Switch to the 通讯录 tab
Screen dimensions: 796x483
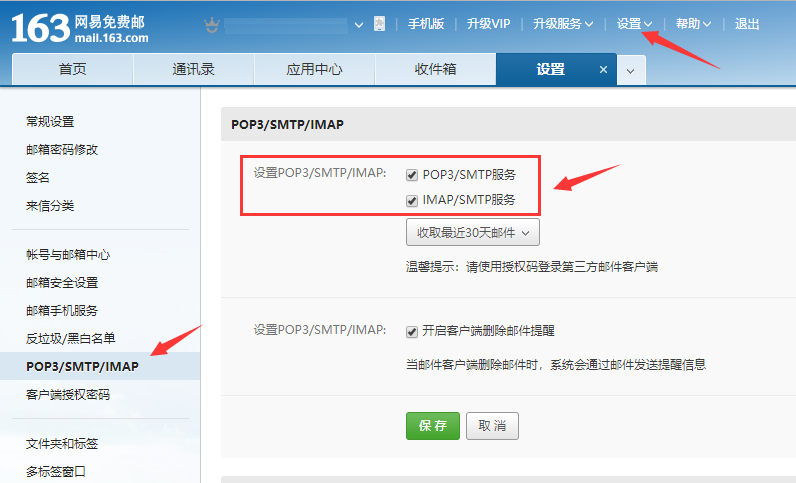pyautogui.click(x=193, y=70)
